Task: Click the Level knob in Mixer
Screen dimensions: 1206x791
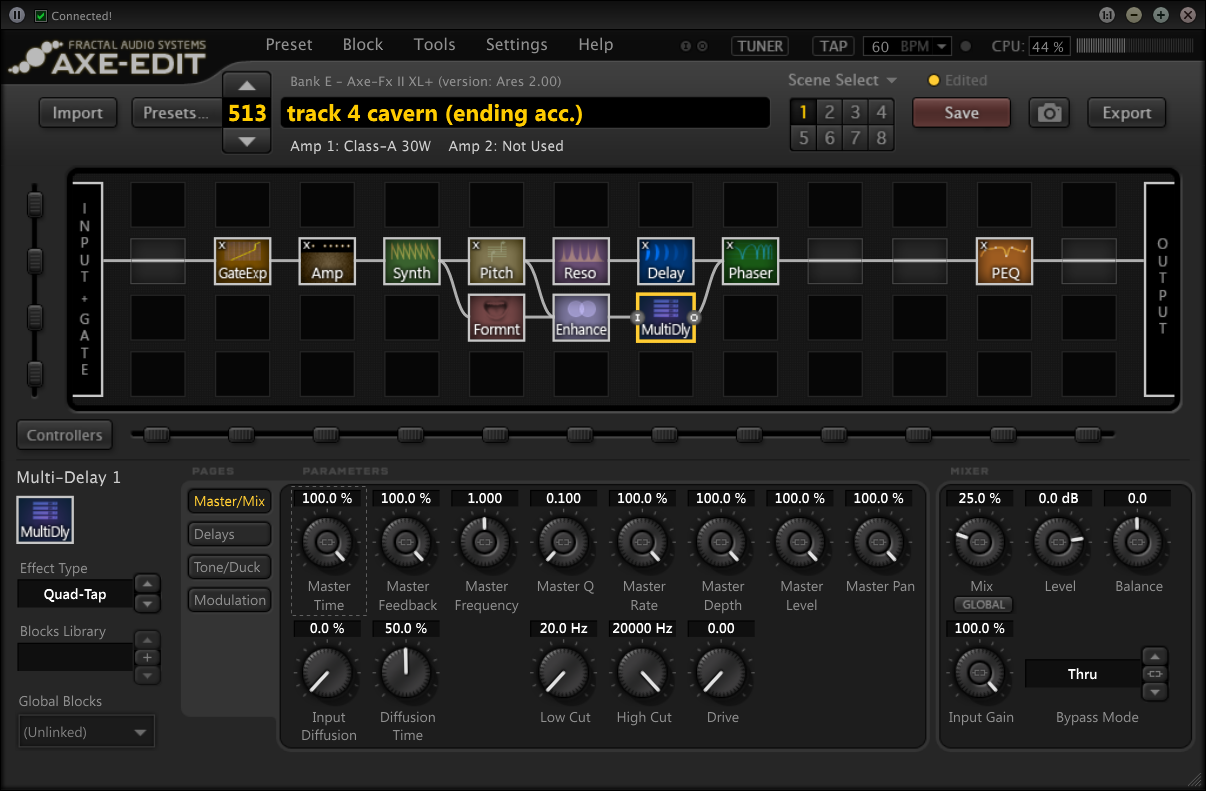Action: point(1059,541)
